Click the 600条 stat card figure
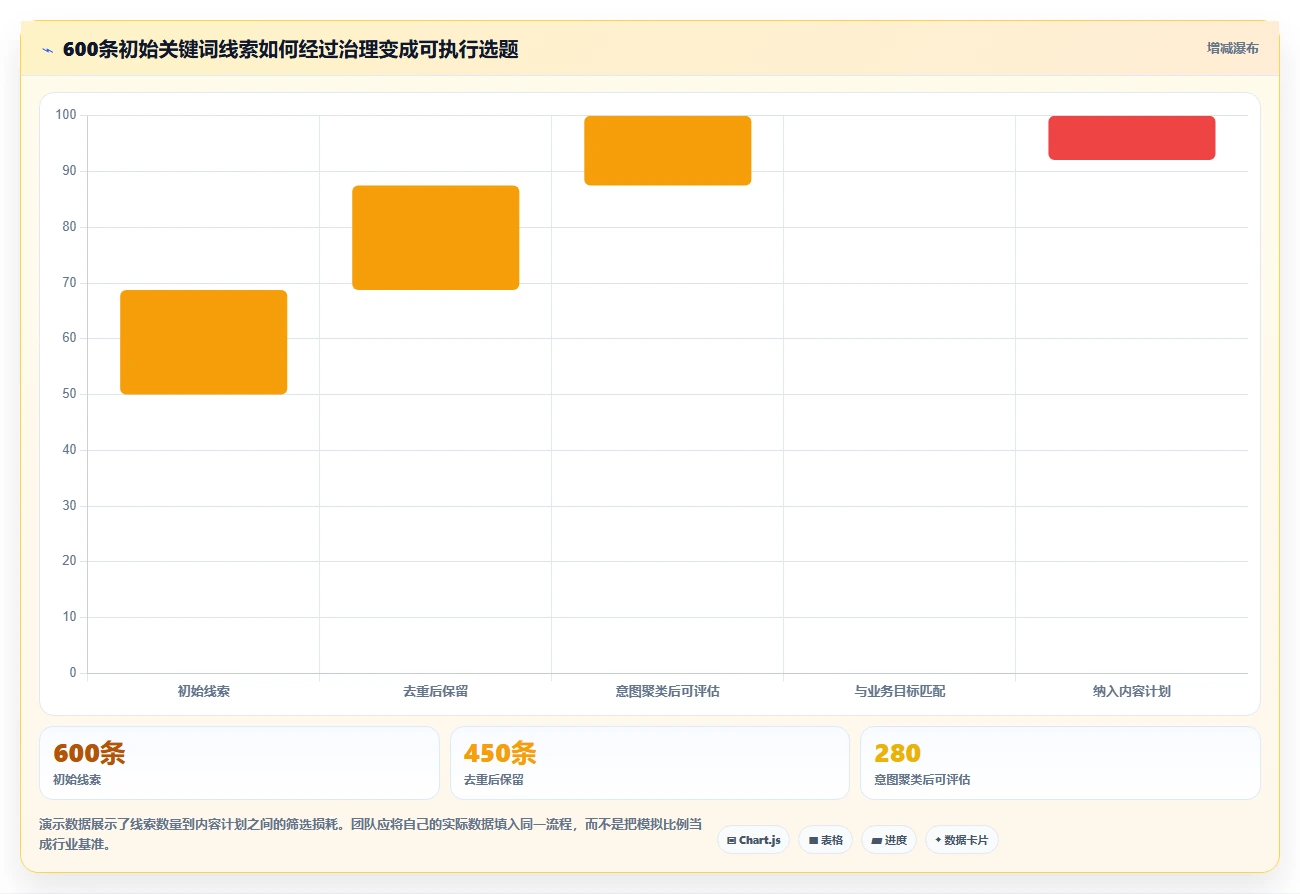 (x=89, y=753)
